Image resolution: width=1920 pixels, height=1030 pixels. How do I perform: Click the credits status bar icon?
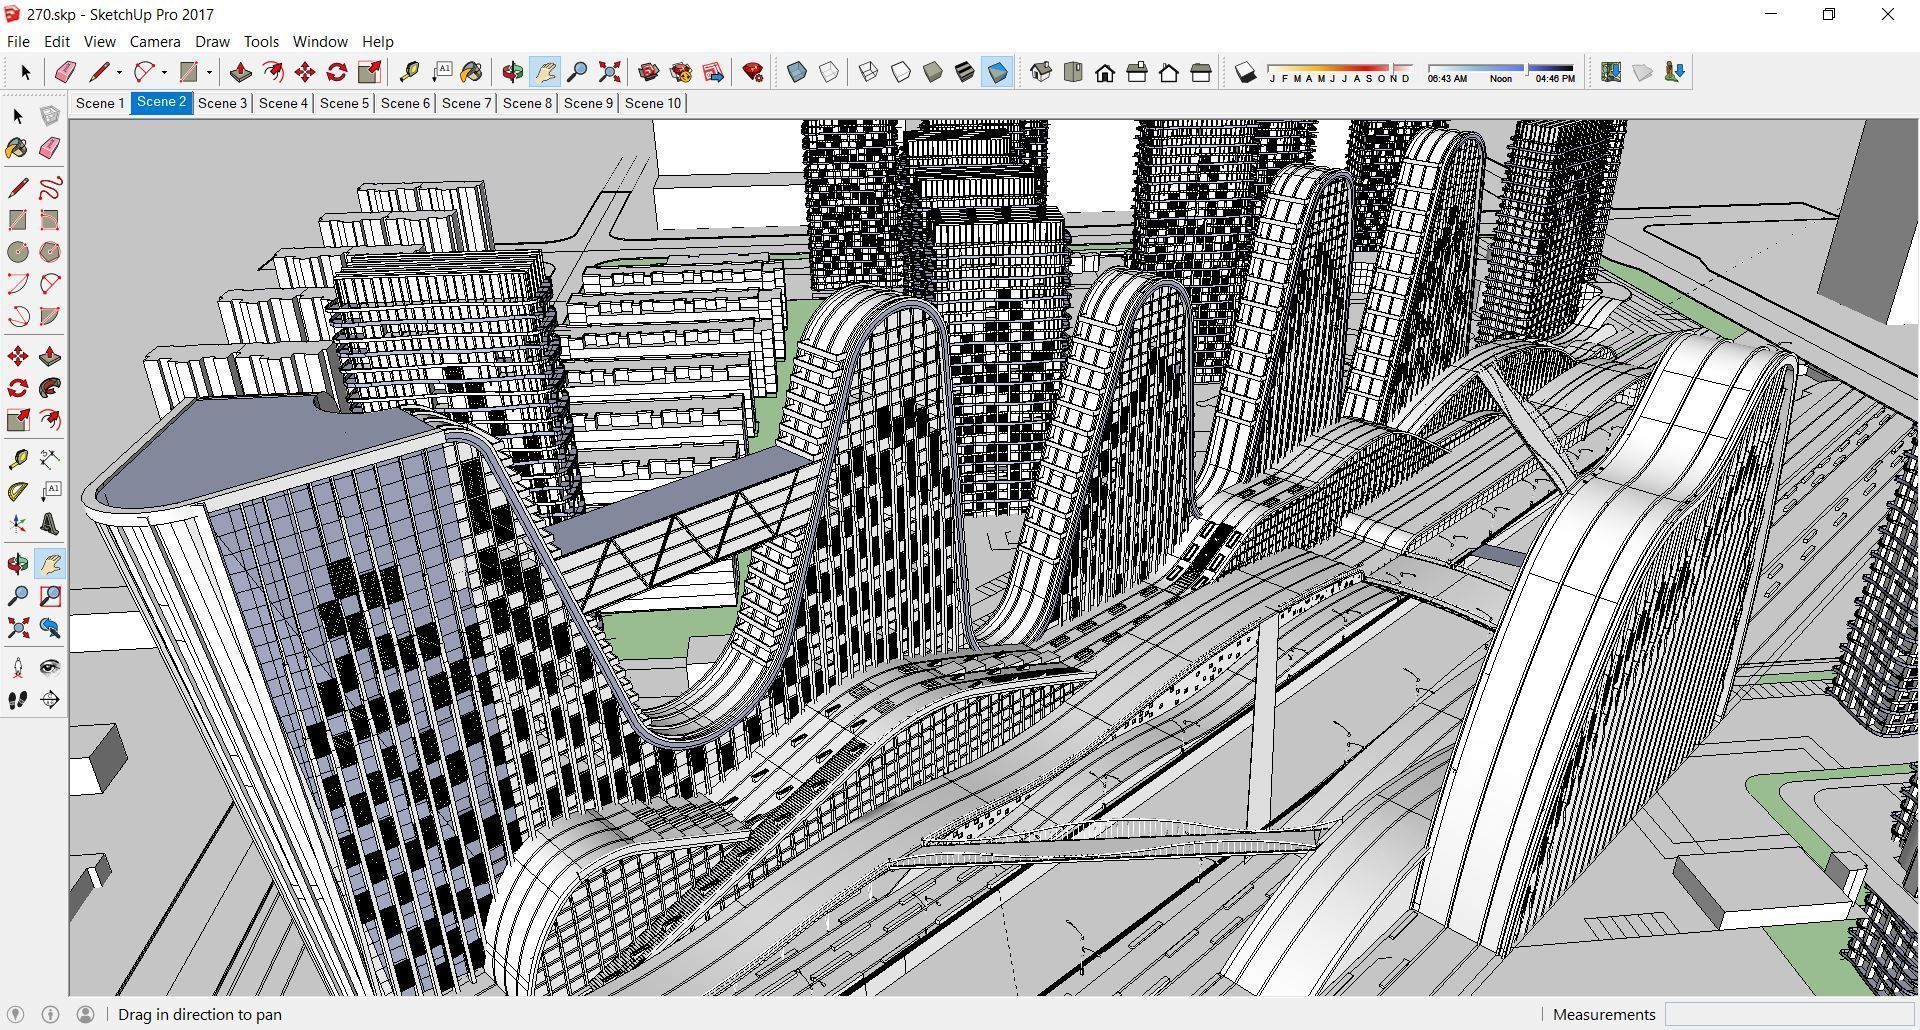click(x=51, y=1014)
